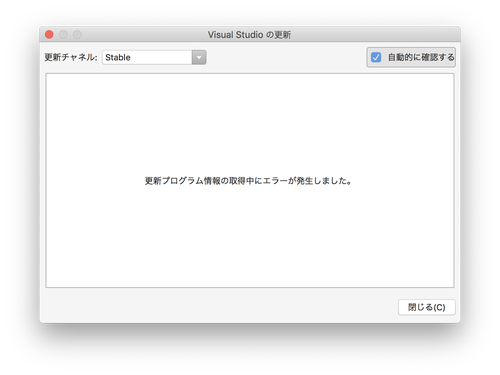500x375 pixels.
Task: Click the Visual Studio の更新 title text
Action: (x=249, y=35)
